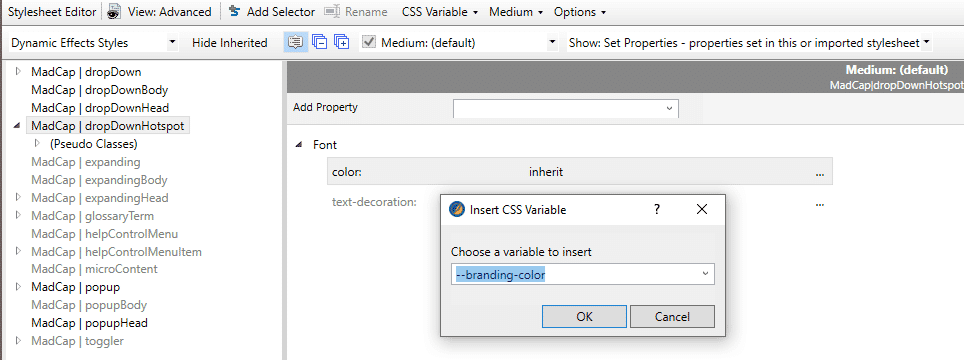Image resolution: width=964 pixels, height=360 pixels.
Task: Click the expand all icon
Action: (342, 42)
